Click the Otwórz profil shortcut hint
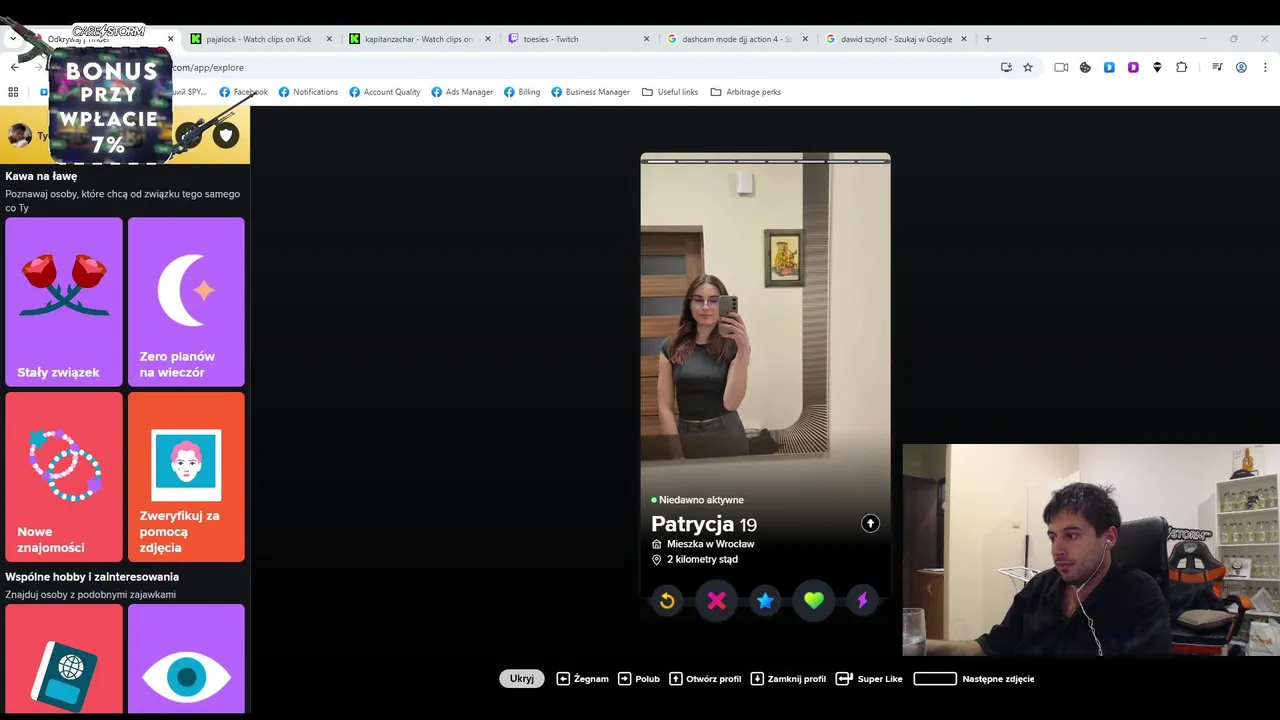 (x=705, y=678)
